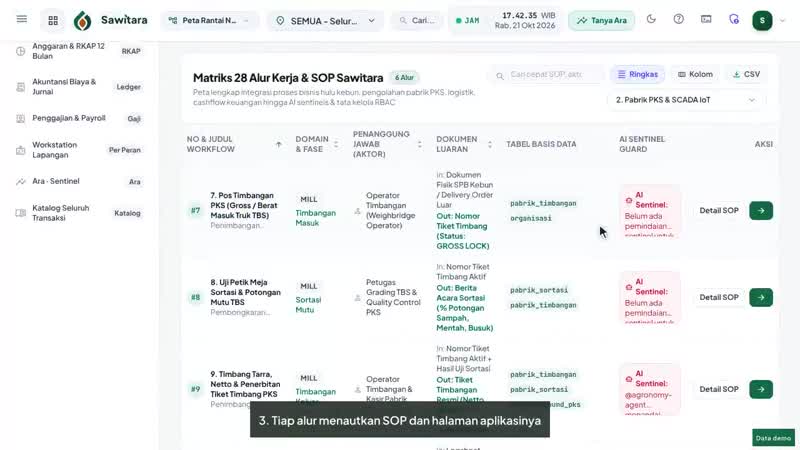Click Detail SOP for row #9
Screen dimensions: 800x450
pos(719,389)
